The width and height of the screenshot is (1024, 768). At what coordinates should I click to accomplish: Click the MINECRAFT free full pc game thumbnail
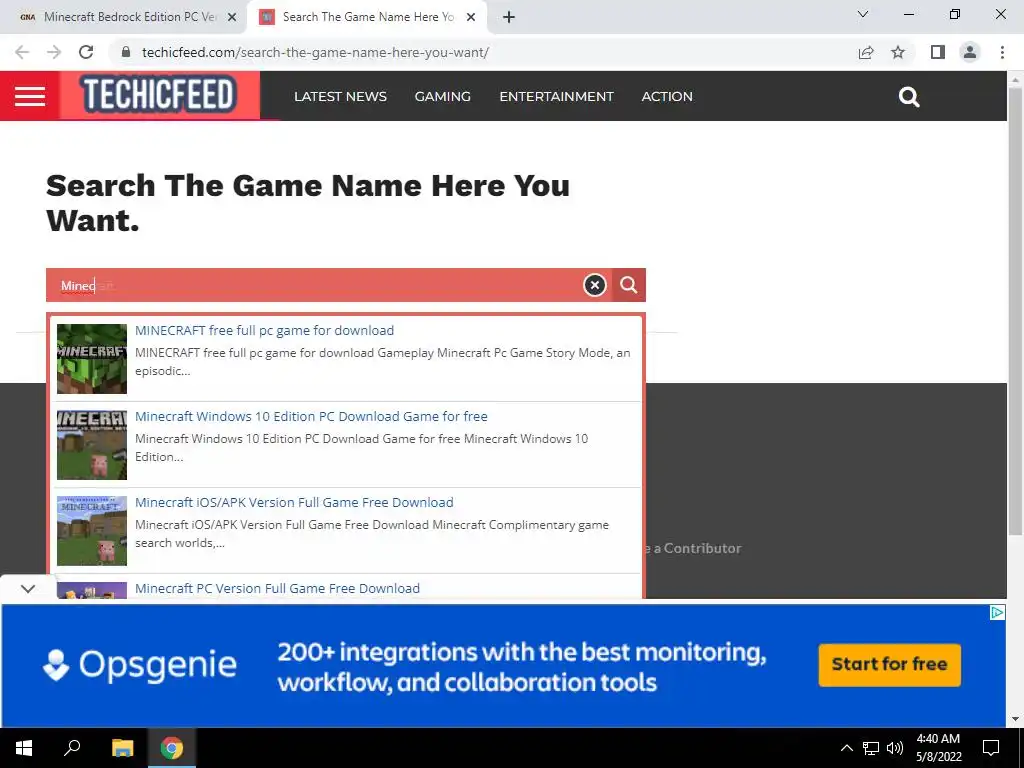(x=91, y=359)
